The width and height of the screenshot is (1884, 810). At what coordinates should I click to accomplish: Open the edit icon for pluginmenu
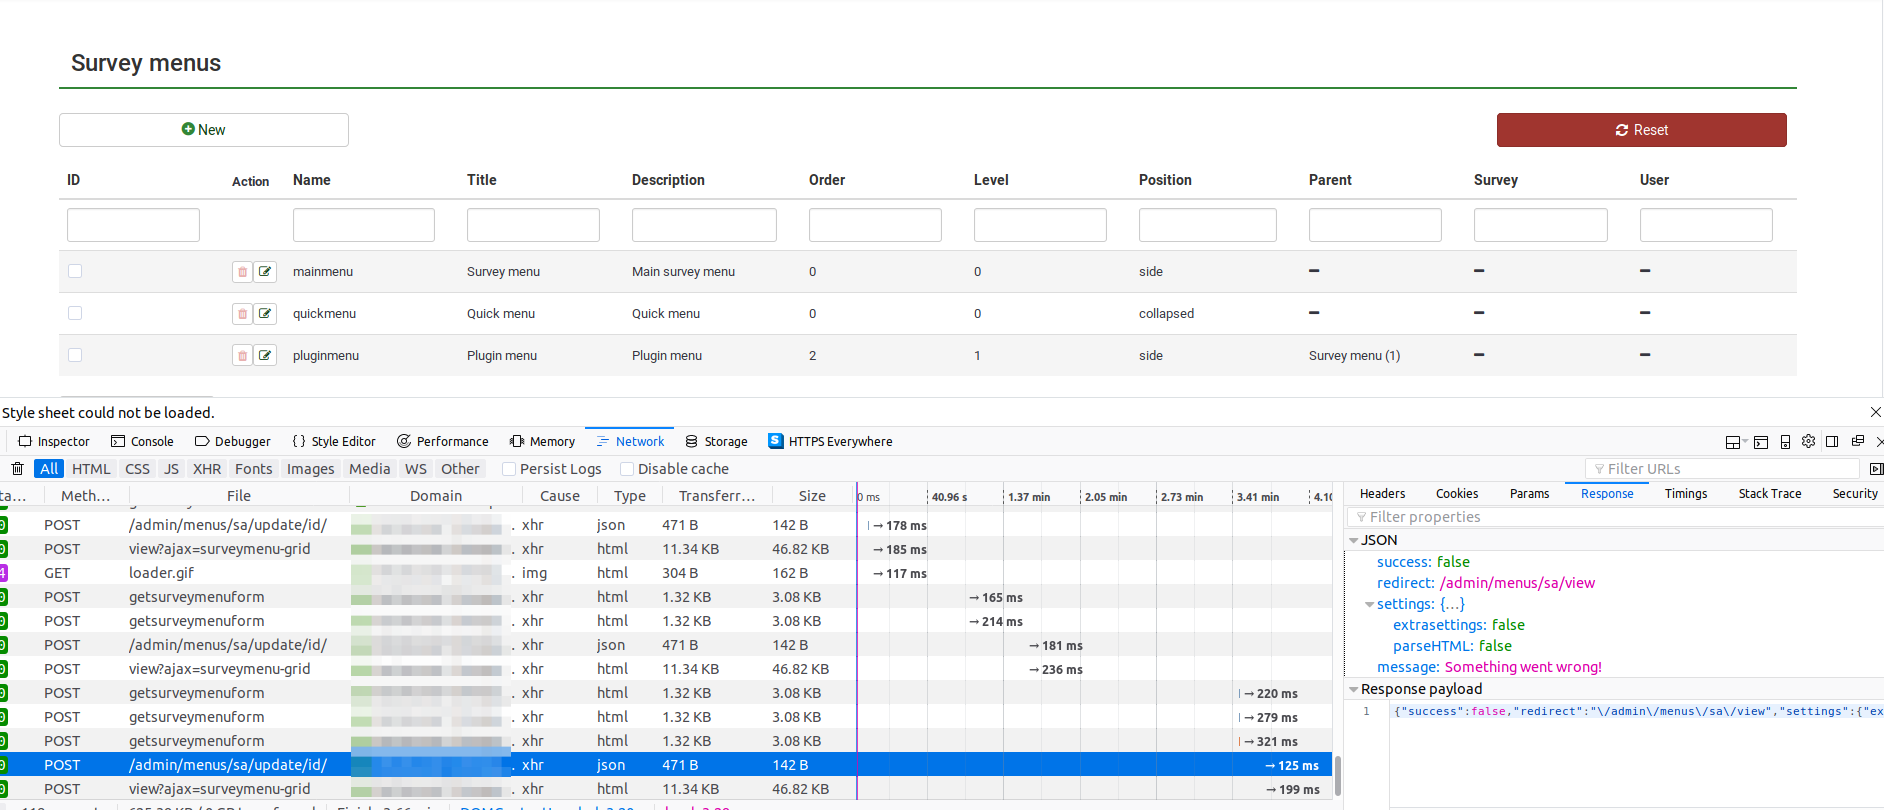click(265, 356)
